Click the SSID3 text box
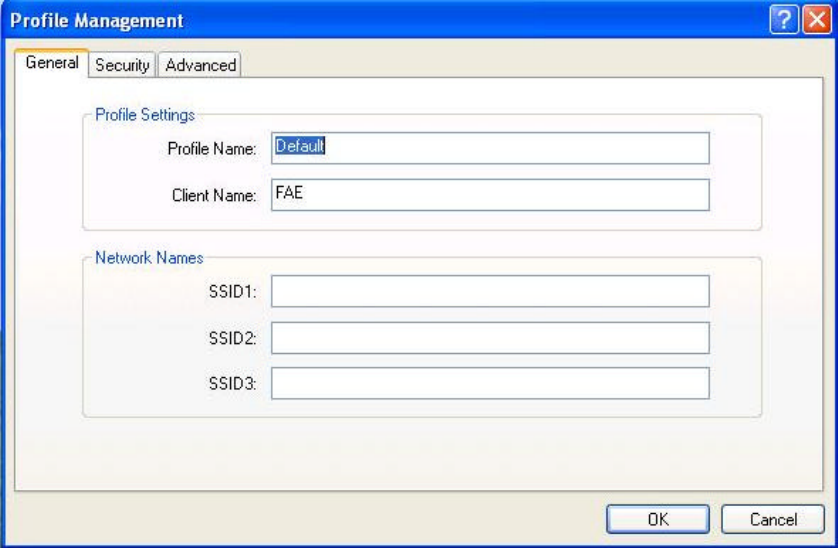The image size is (838, 548). pos(490,383)
